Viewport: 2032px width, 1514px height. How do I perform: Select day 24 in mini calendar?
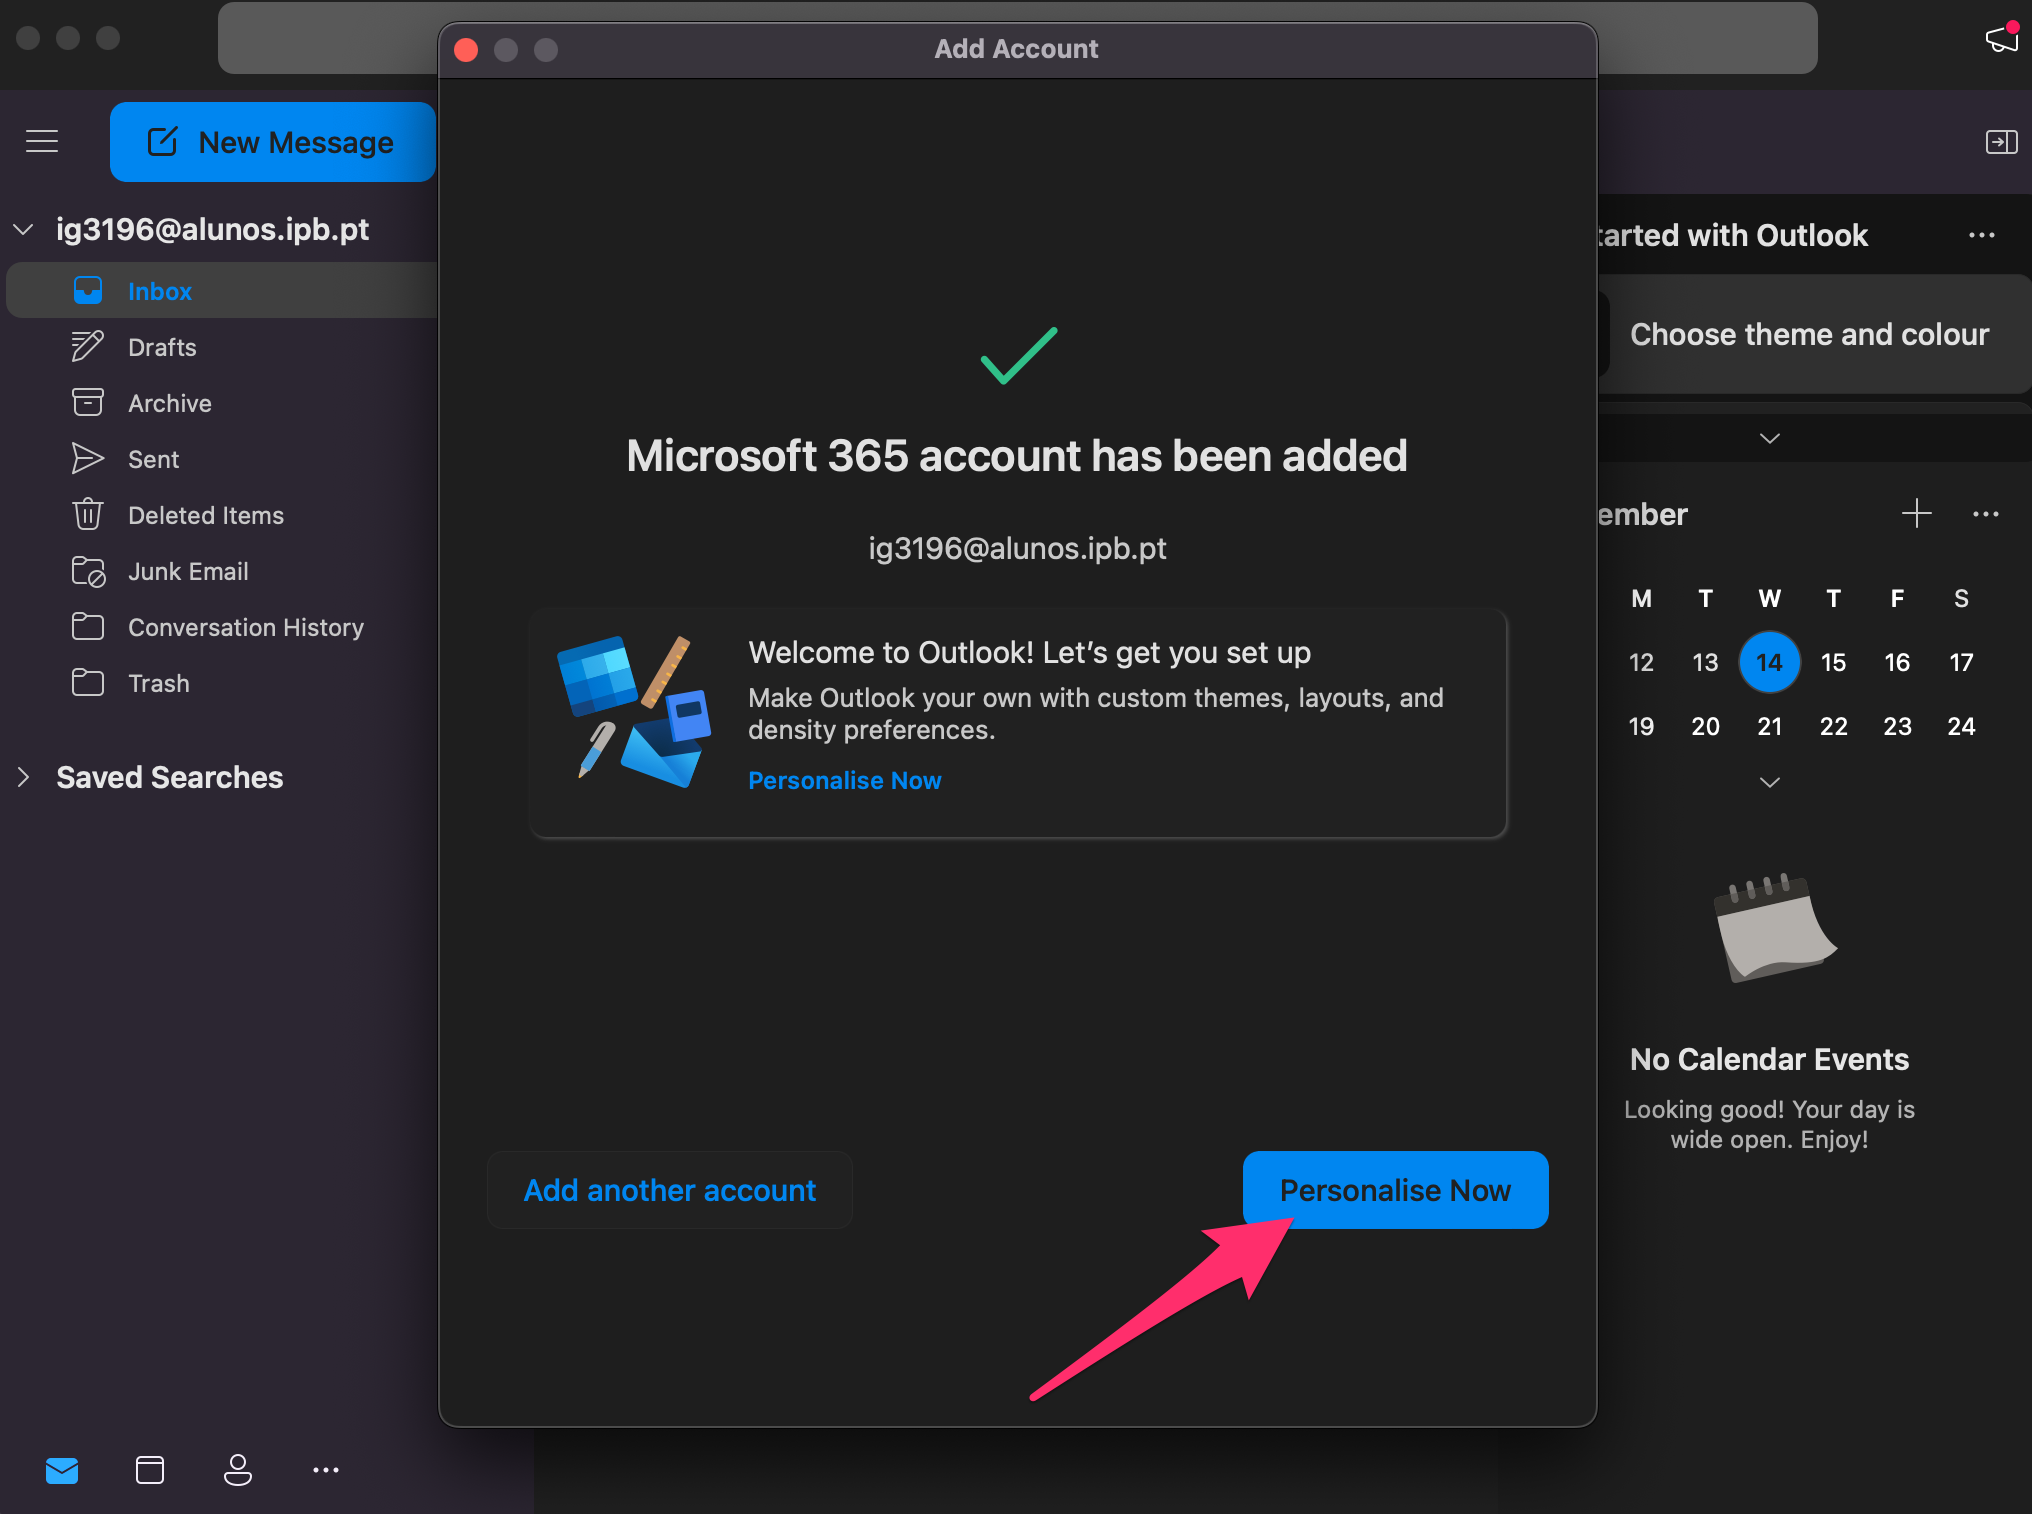click(1961, 726)
